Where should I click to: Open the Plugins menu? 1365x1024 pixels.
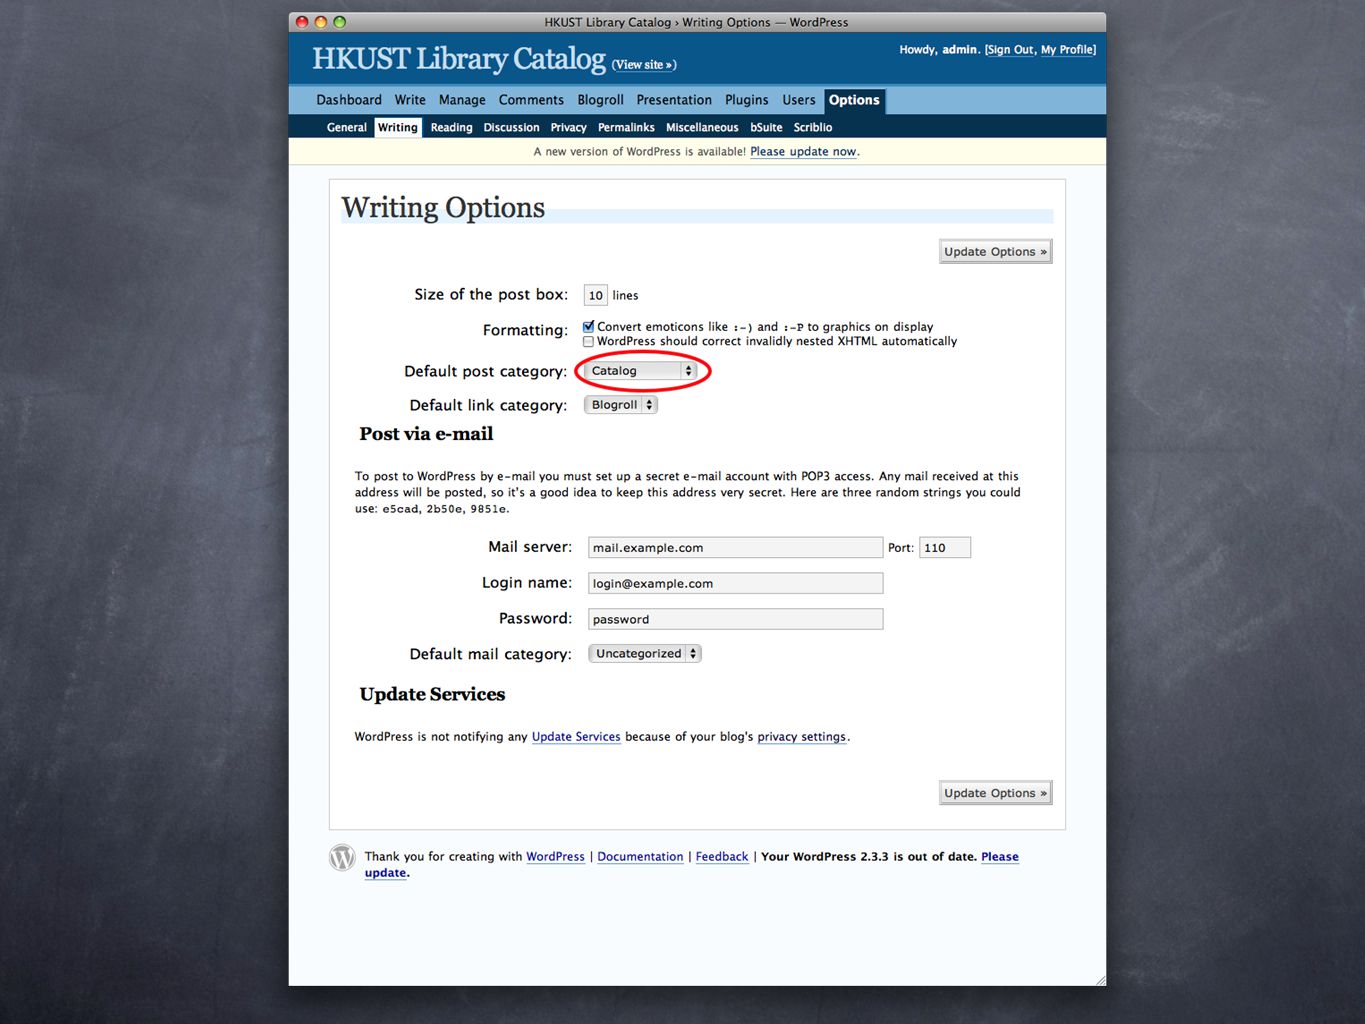pyautogui.click(x=747, y=100)
